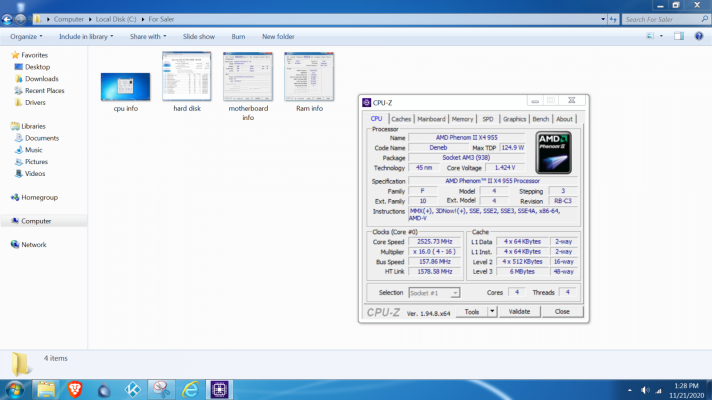Refresh folder using address bar icon

613,19
